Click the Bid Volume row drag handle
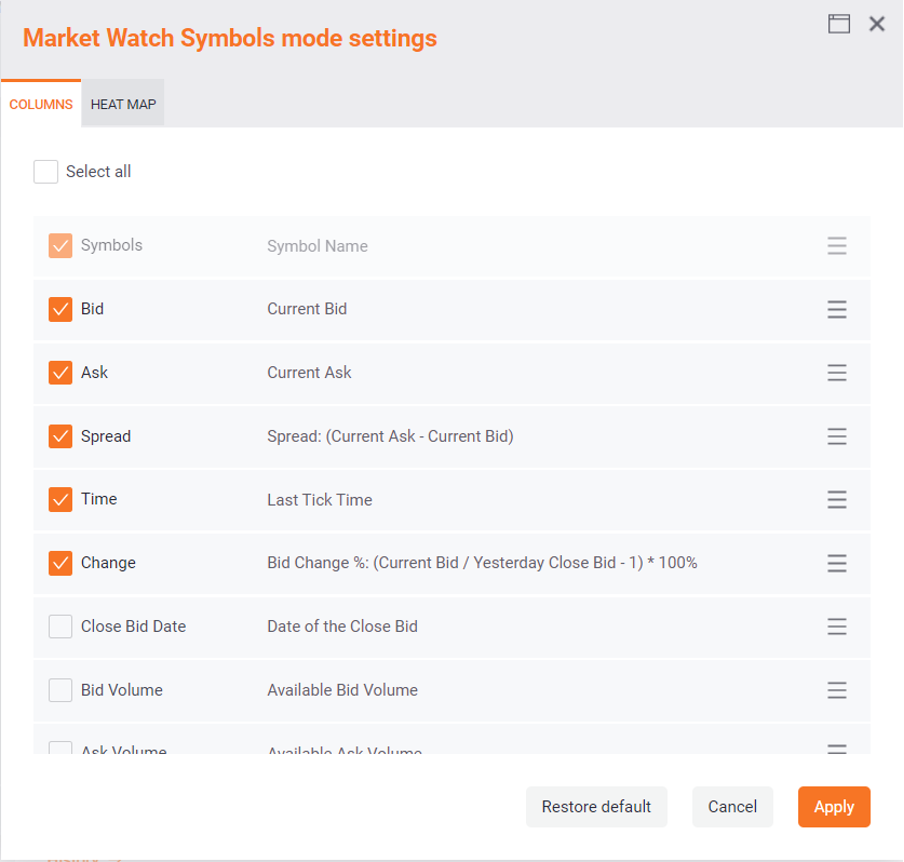This screenshot has width=904, height=862. [x=837, y=690]
